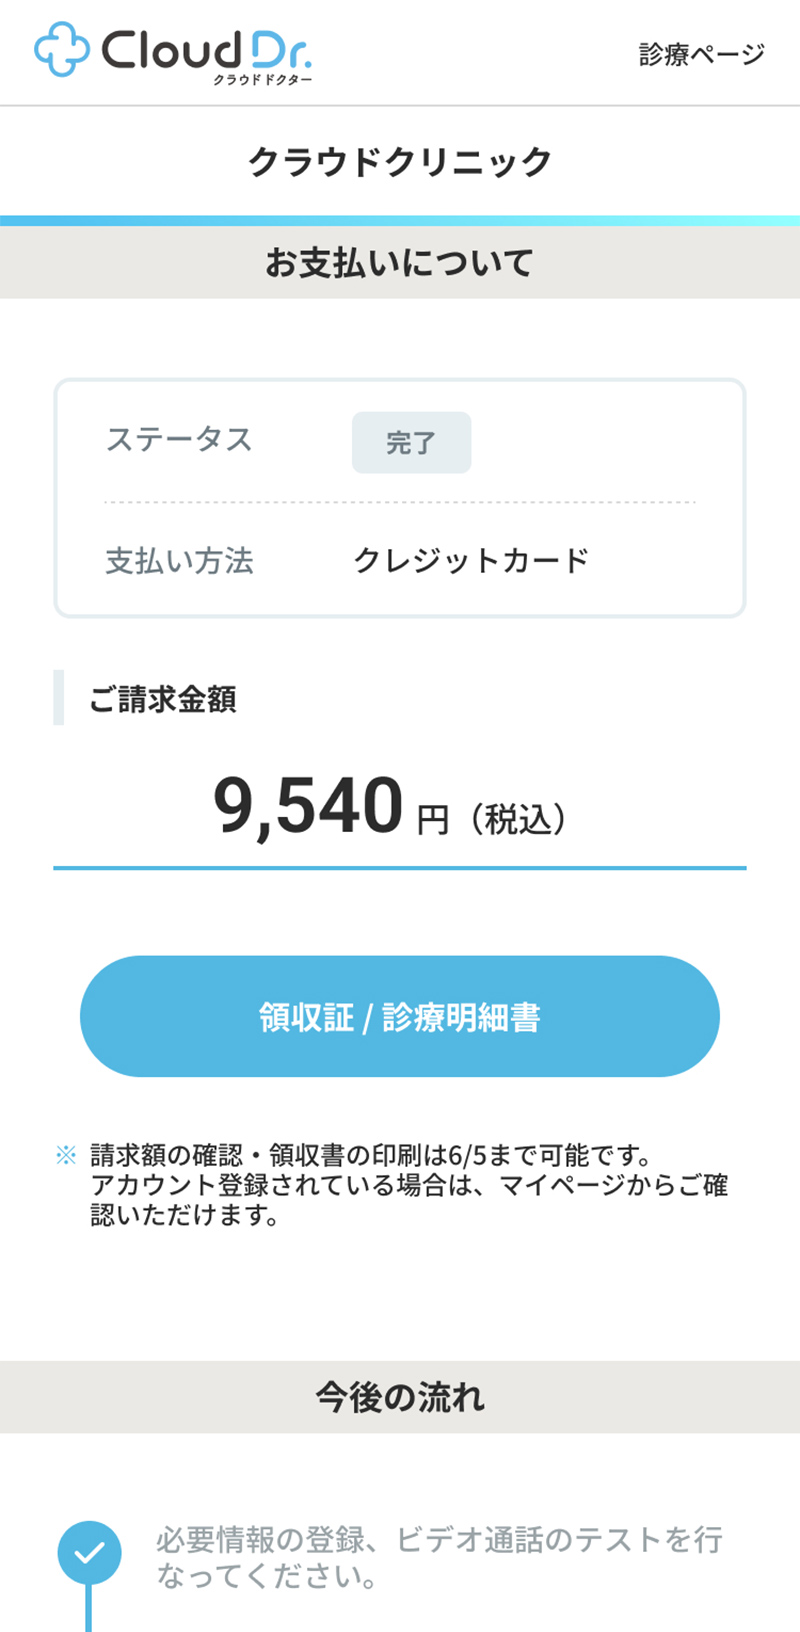Click the 完了 status badge
The image size is (800, 1632).
pyautogui.click(x=411, y=442)
